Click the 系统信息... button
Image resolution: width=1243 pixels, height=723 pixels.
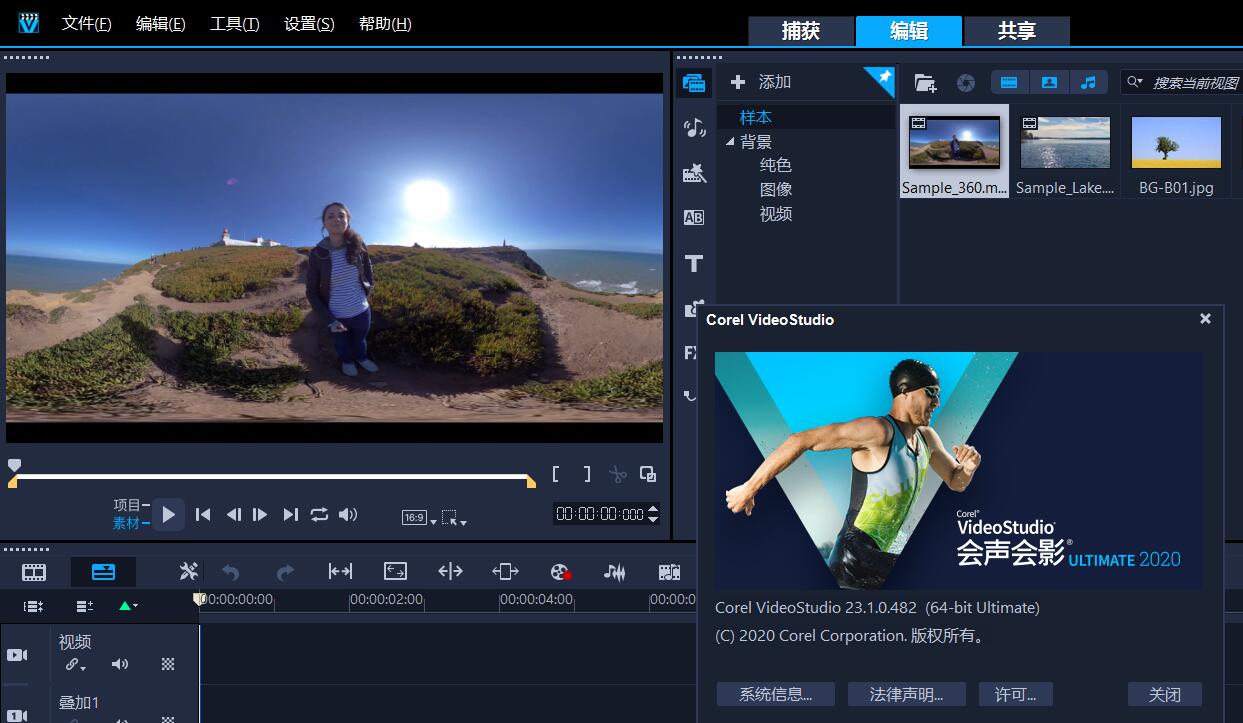click(775, 694)
